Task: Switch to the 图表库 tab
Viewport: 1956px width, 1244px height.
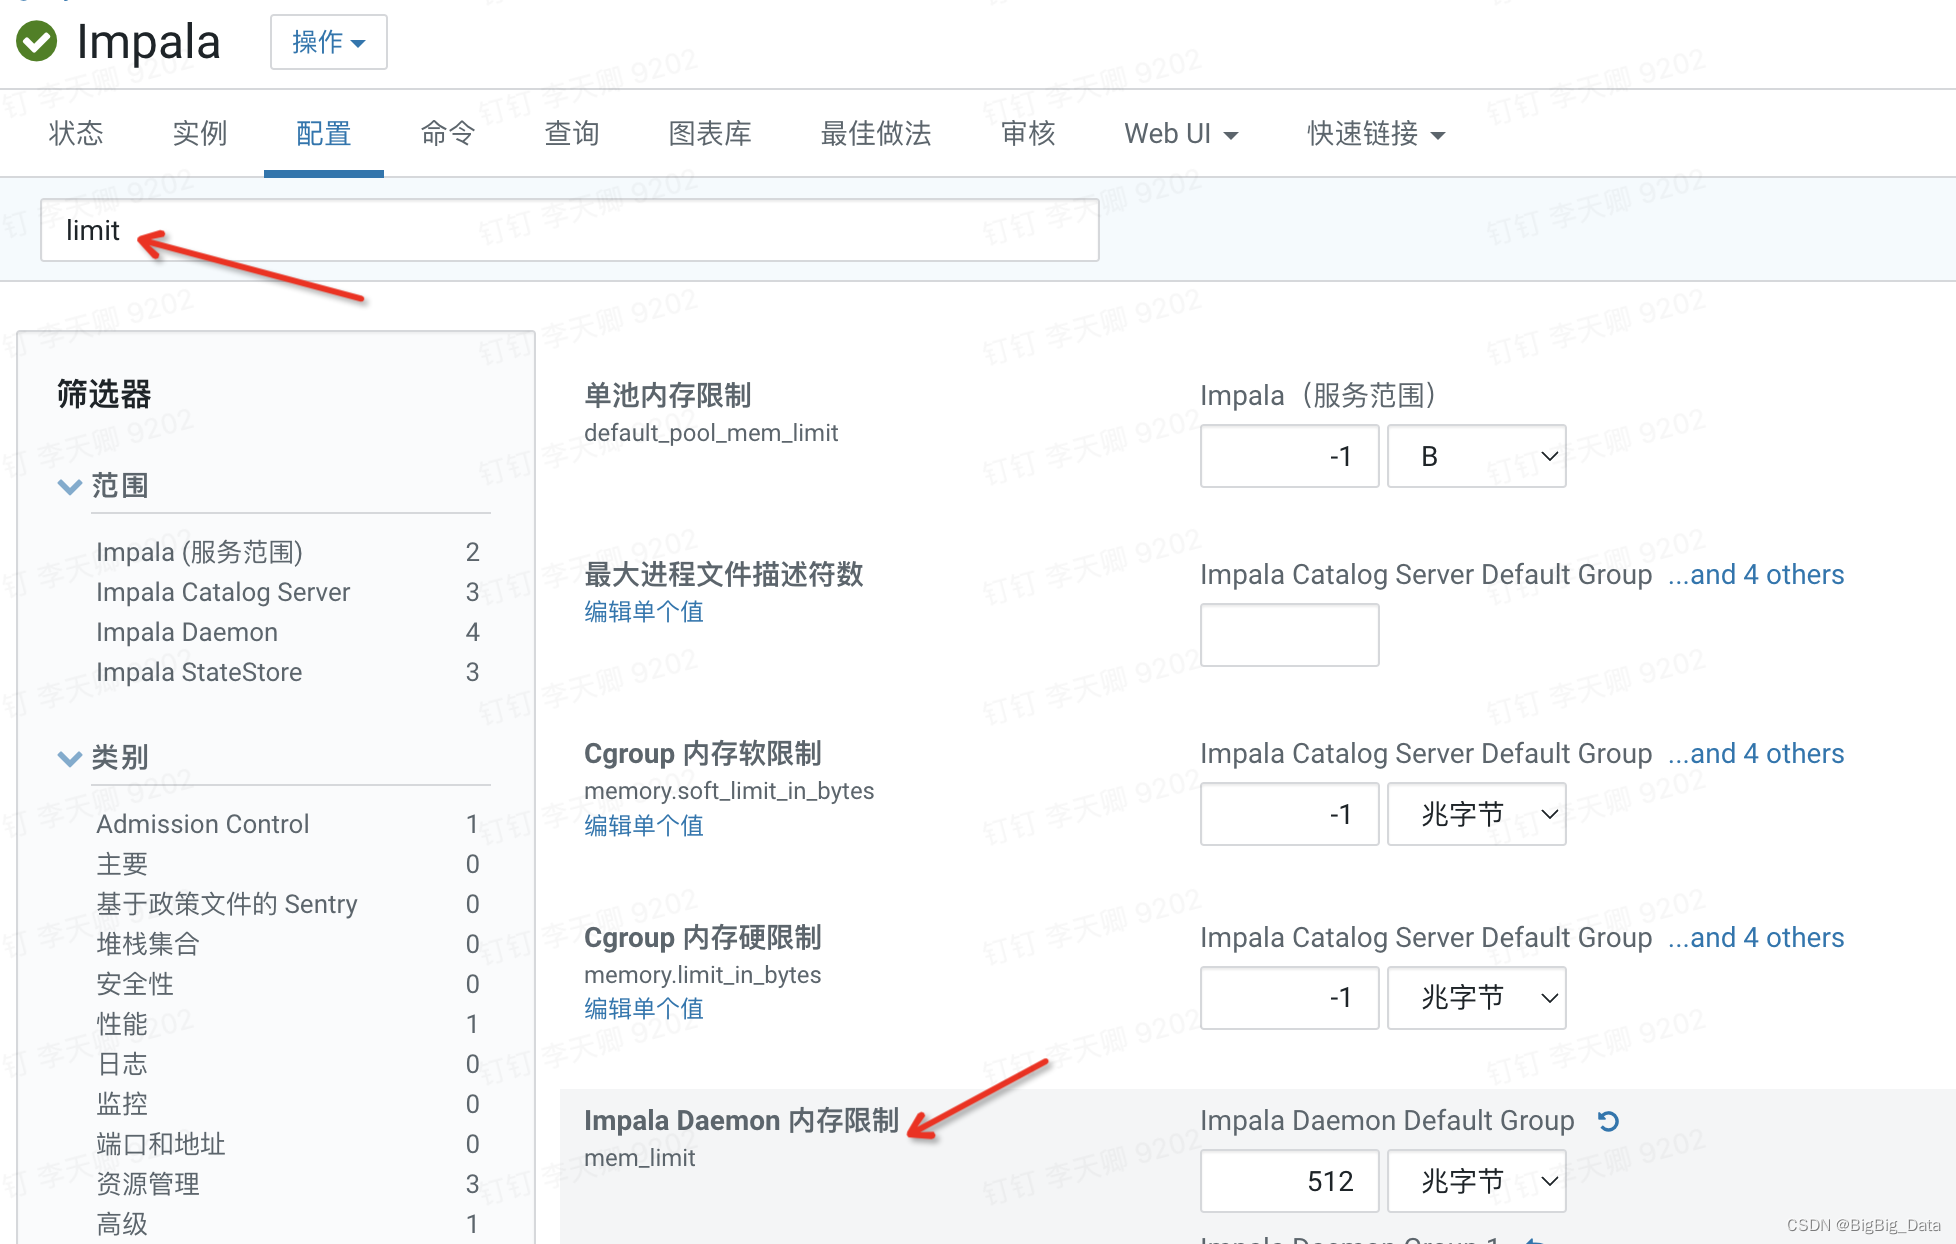Action: coord(709,133)
